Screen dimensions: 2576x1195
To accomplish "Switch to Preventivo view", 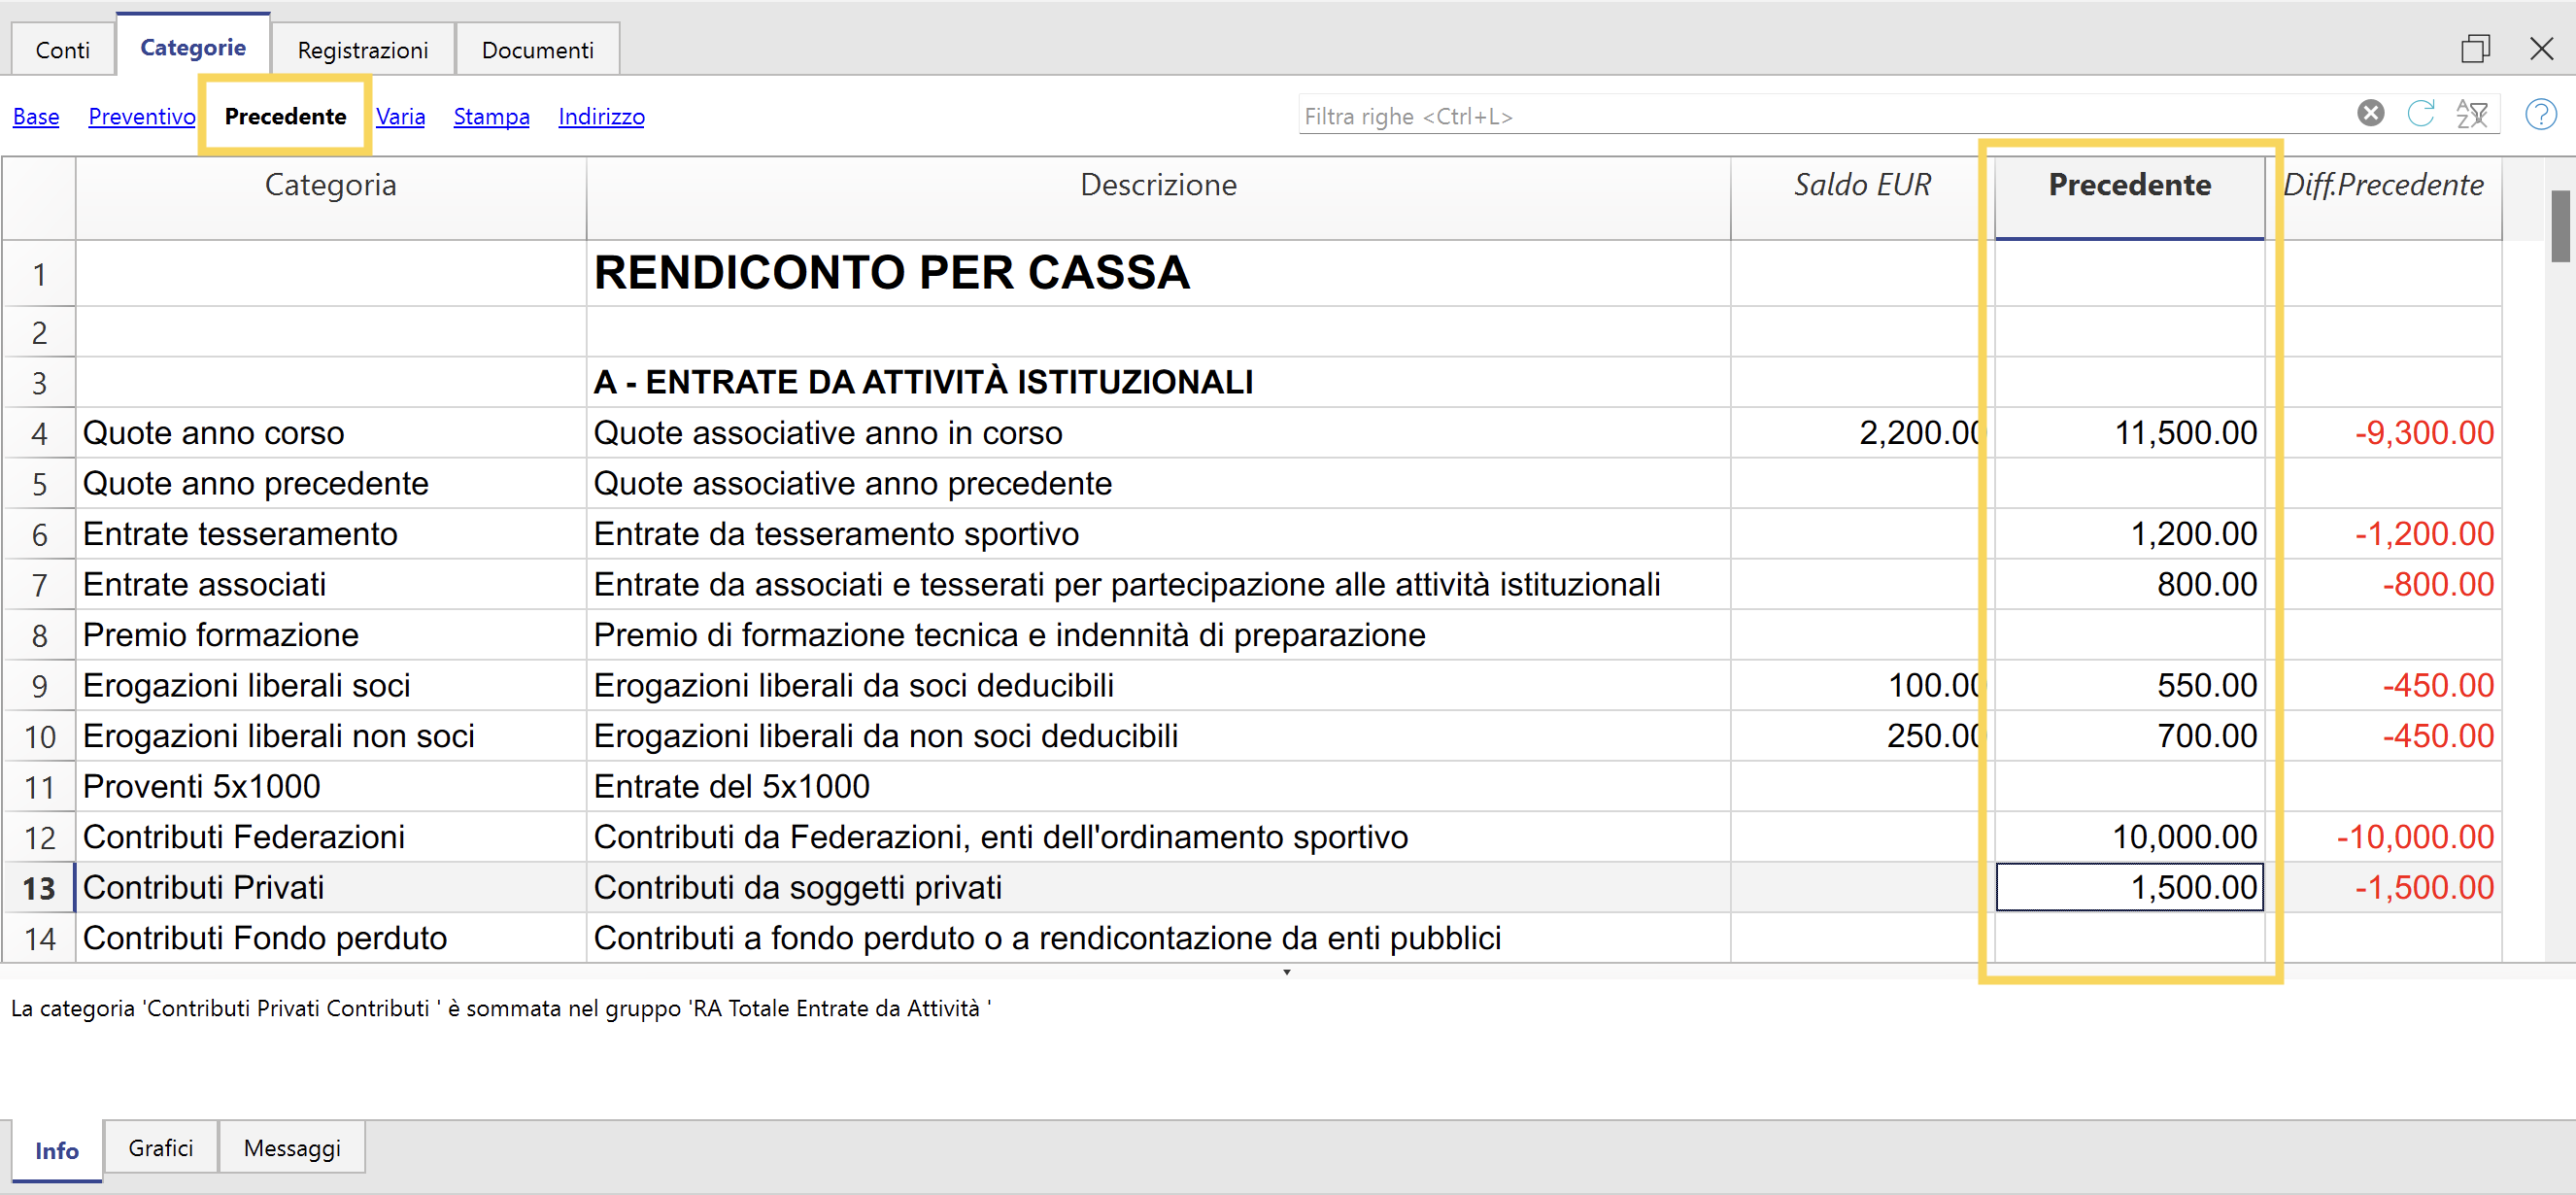I will coord(141,116).
